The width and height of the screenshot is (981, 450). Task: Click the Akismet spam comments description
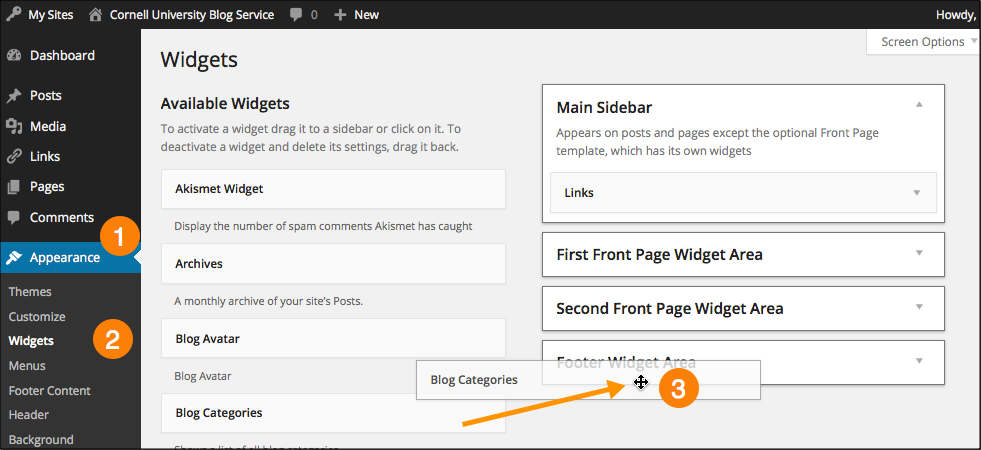[x=323, y=226]
